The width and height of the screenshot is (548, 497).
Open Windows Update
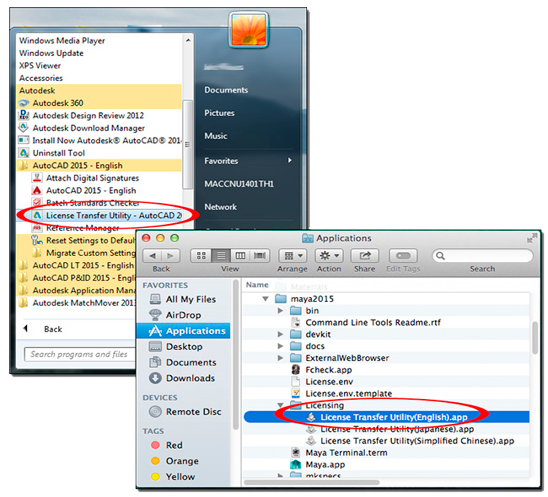click(x=51, y=53)
